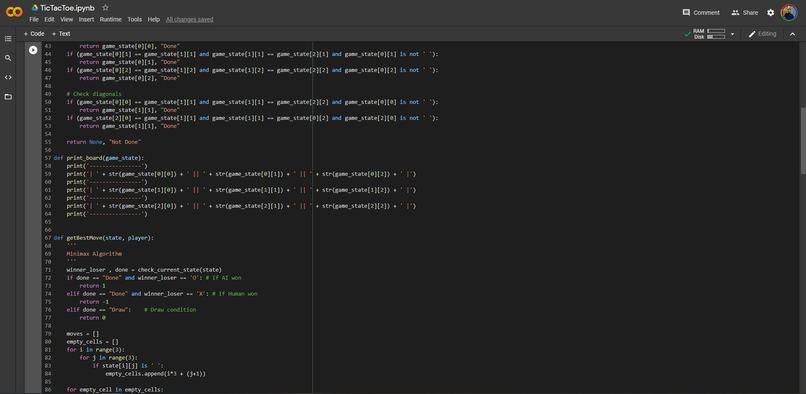Open the File menu
This screenshot has height=394, width=806.
[x=34, y=20]
